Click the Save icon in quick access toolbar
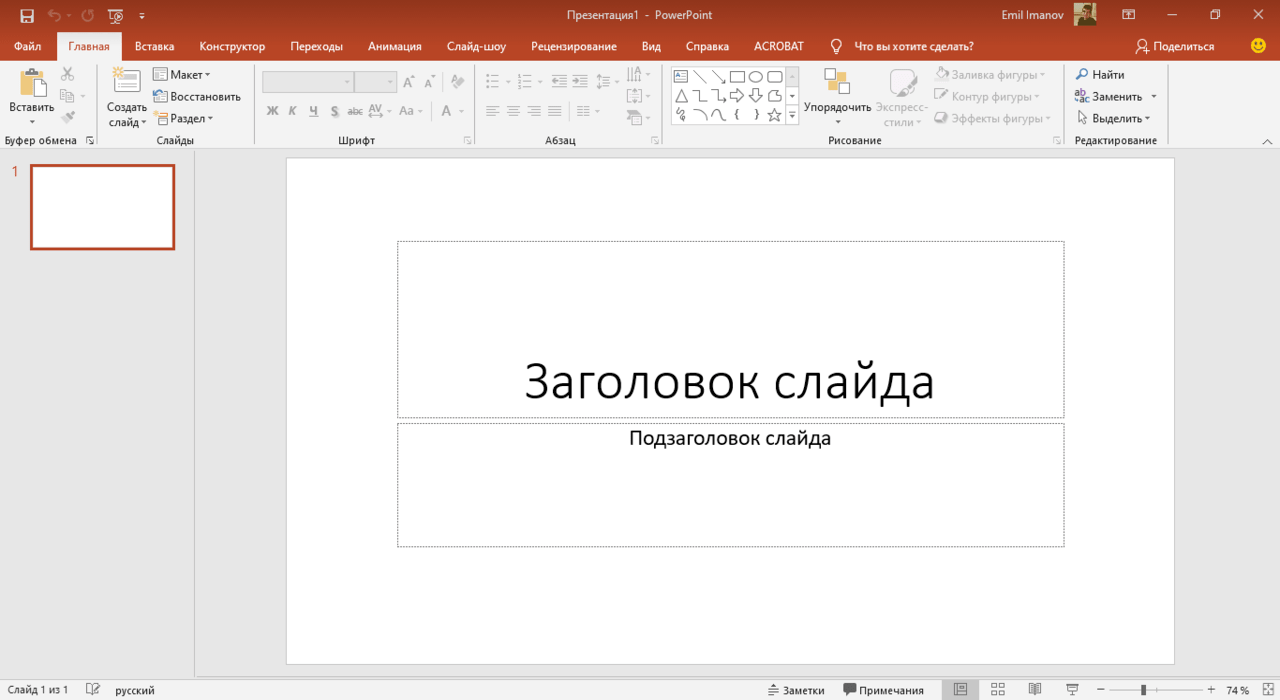Image resolution: width=1280 pixels, height=700 pixels. pyautogui.click(x=27, y=15)
